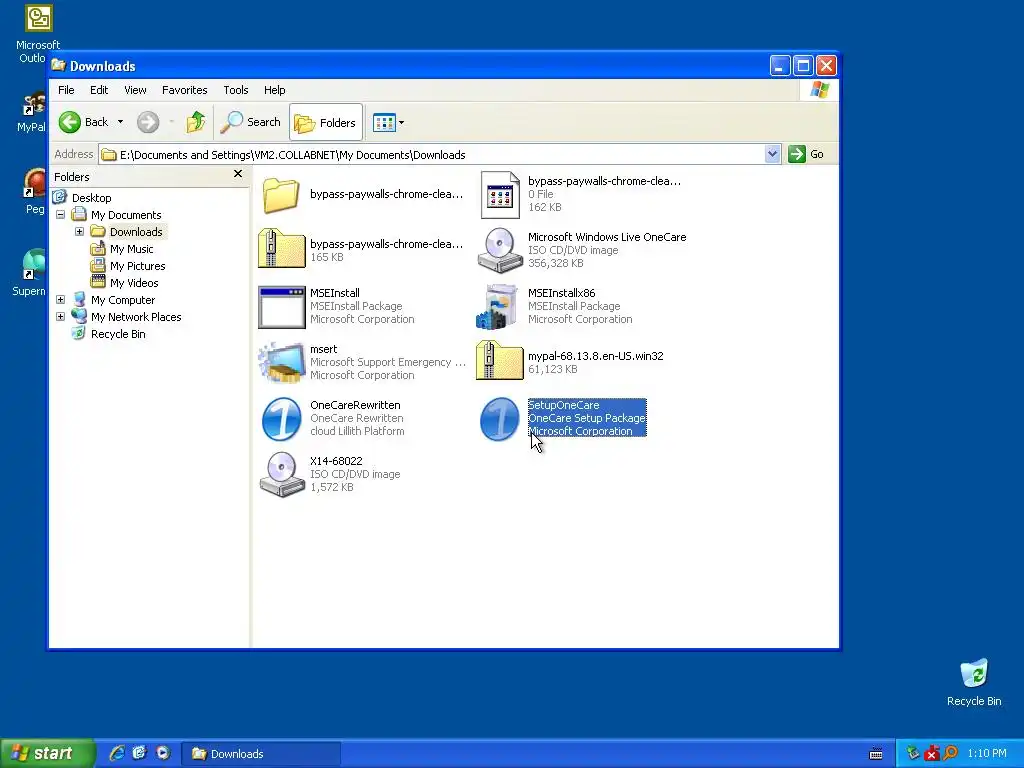Select the SetupOneCare application icon

point(500,419)
